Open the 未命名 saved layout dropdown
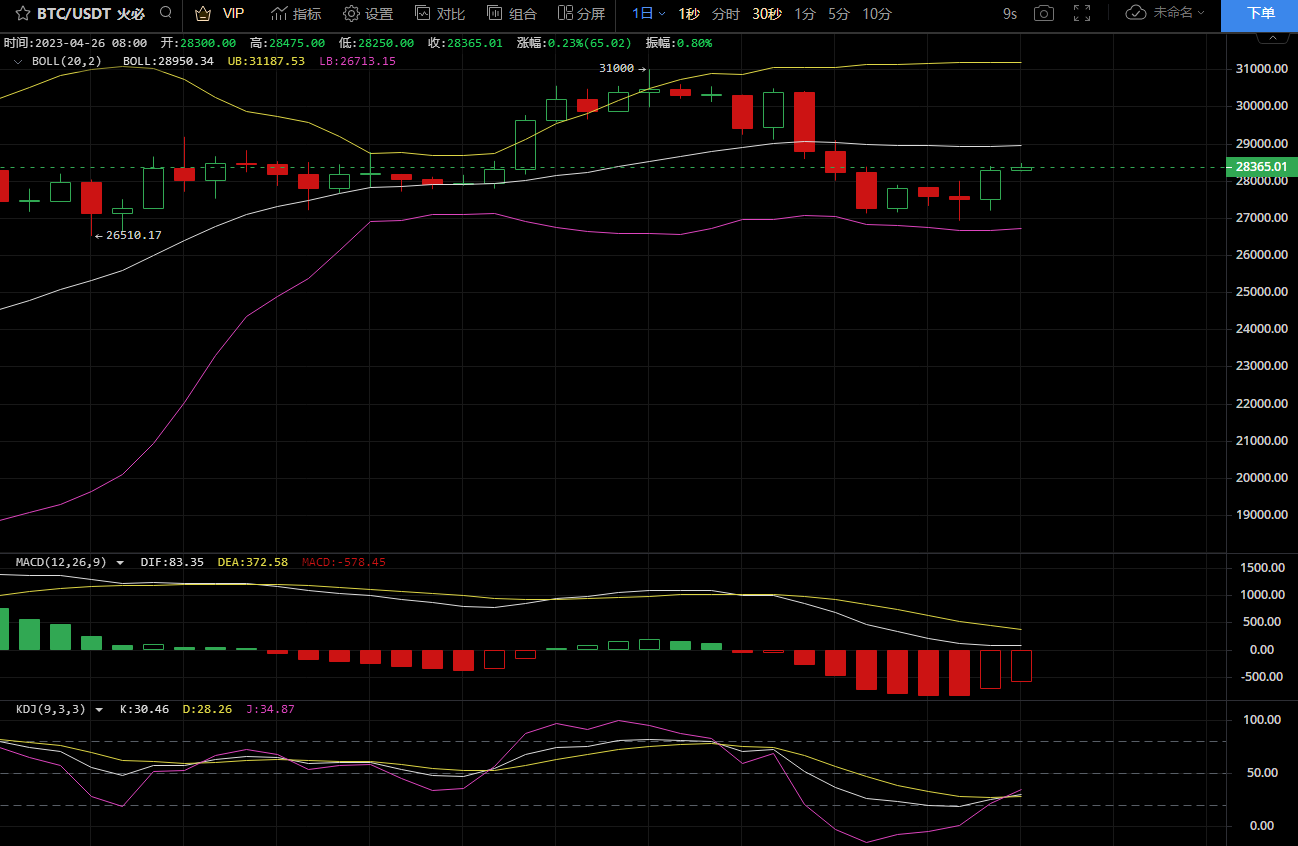Image resolution: width=1298 pixels, height=846 pixels. click(x=1165, y=14)
